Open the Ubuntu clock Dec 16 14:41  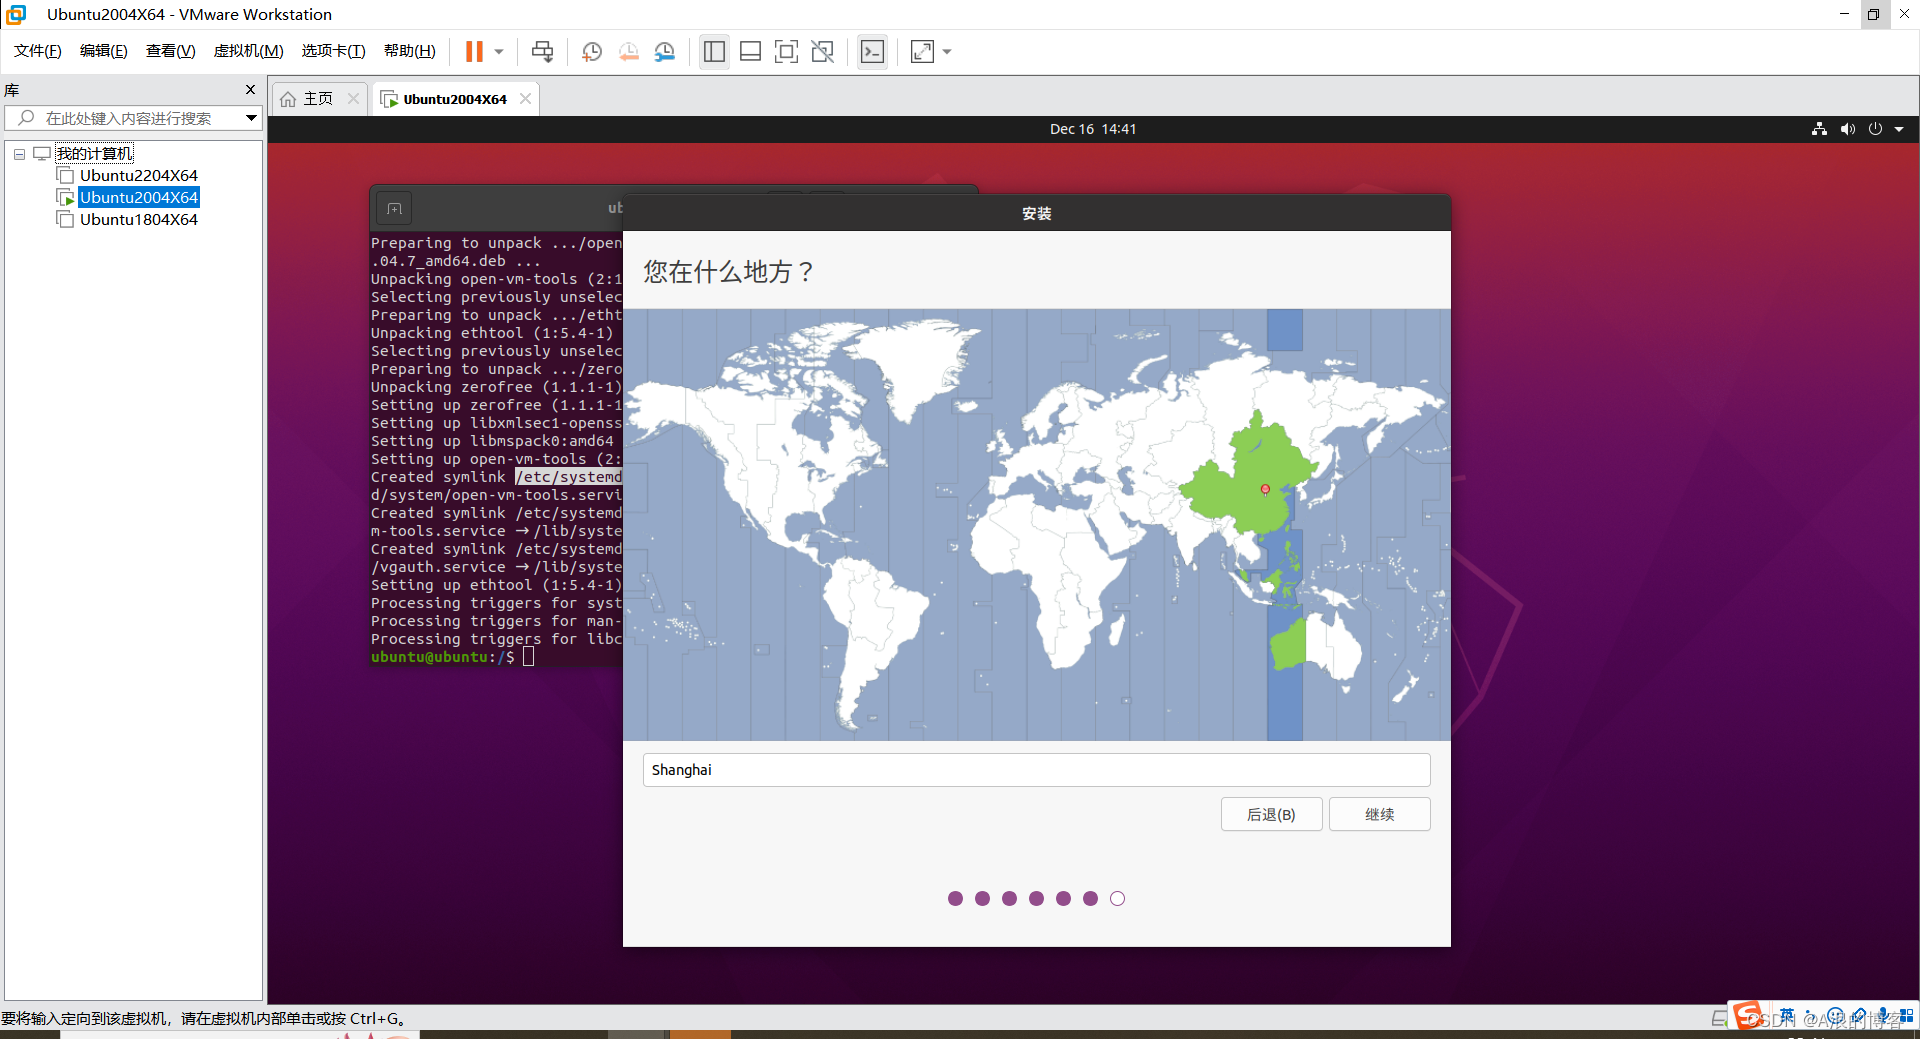pyautogui.click(x=1093, y=129)
